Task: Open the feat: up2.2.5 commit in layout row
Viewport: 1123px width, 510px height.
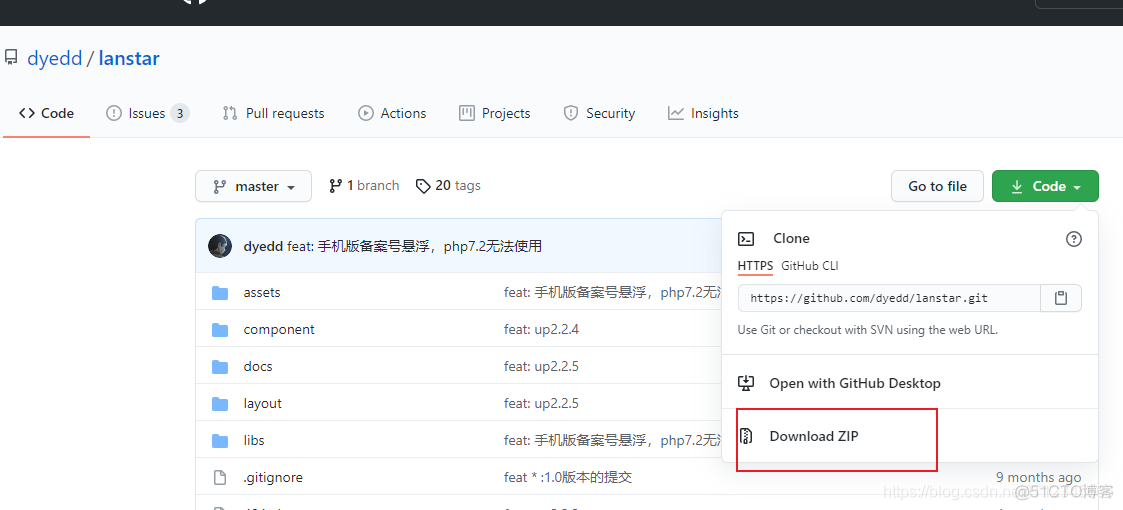Action: tap(541, 403)
